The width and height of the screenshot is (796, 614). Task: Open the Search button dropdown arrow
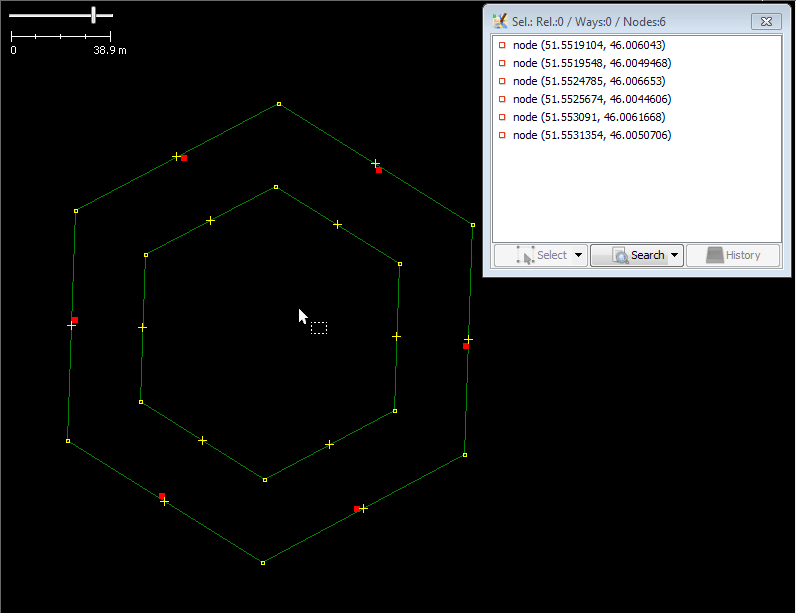click(x=675, y=255)
